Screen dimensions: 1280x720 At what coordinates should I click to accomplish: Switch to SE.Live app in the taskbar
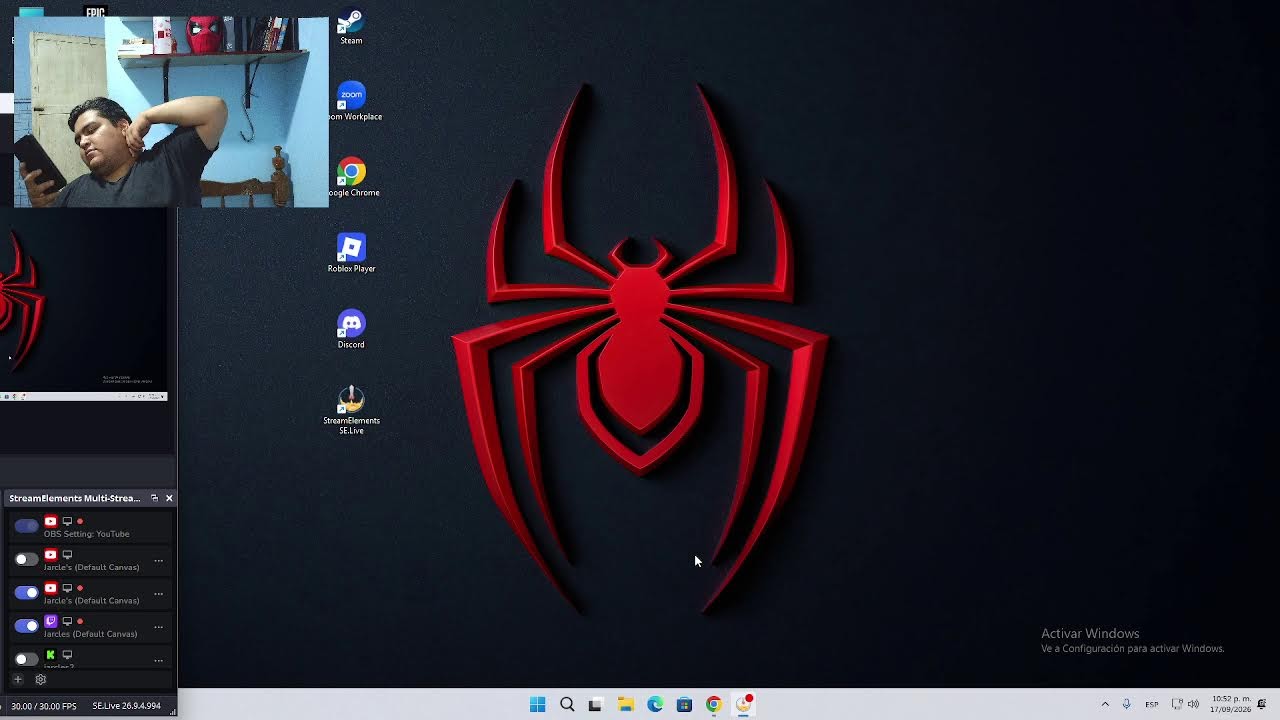point(743,705)
